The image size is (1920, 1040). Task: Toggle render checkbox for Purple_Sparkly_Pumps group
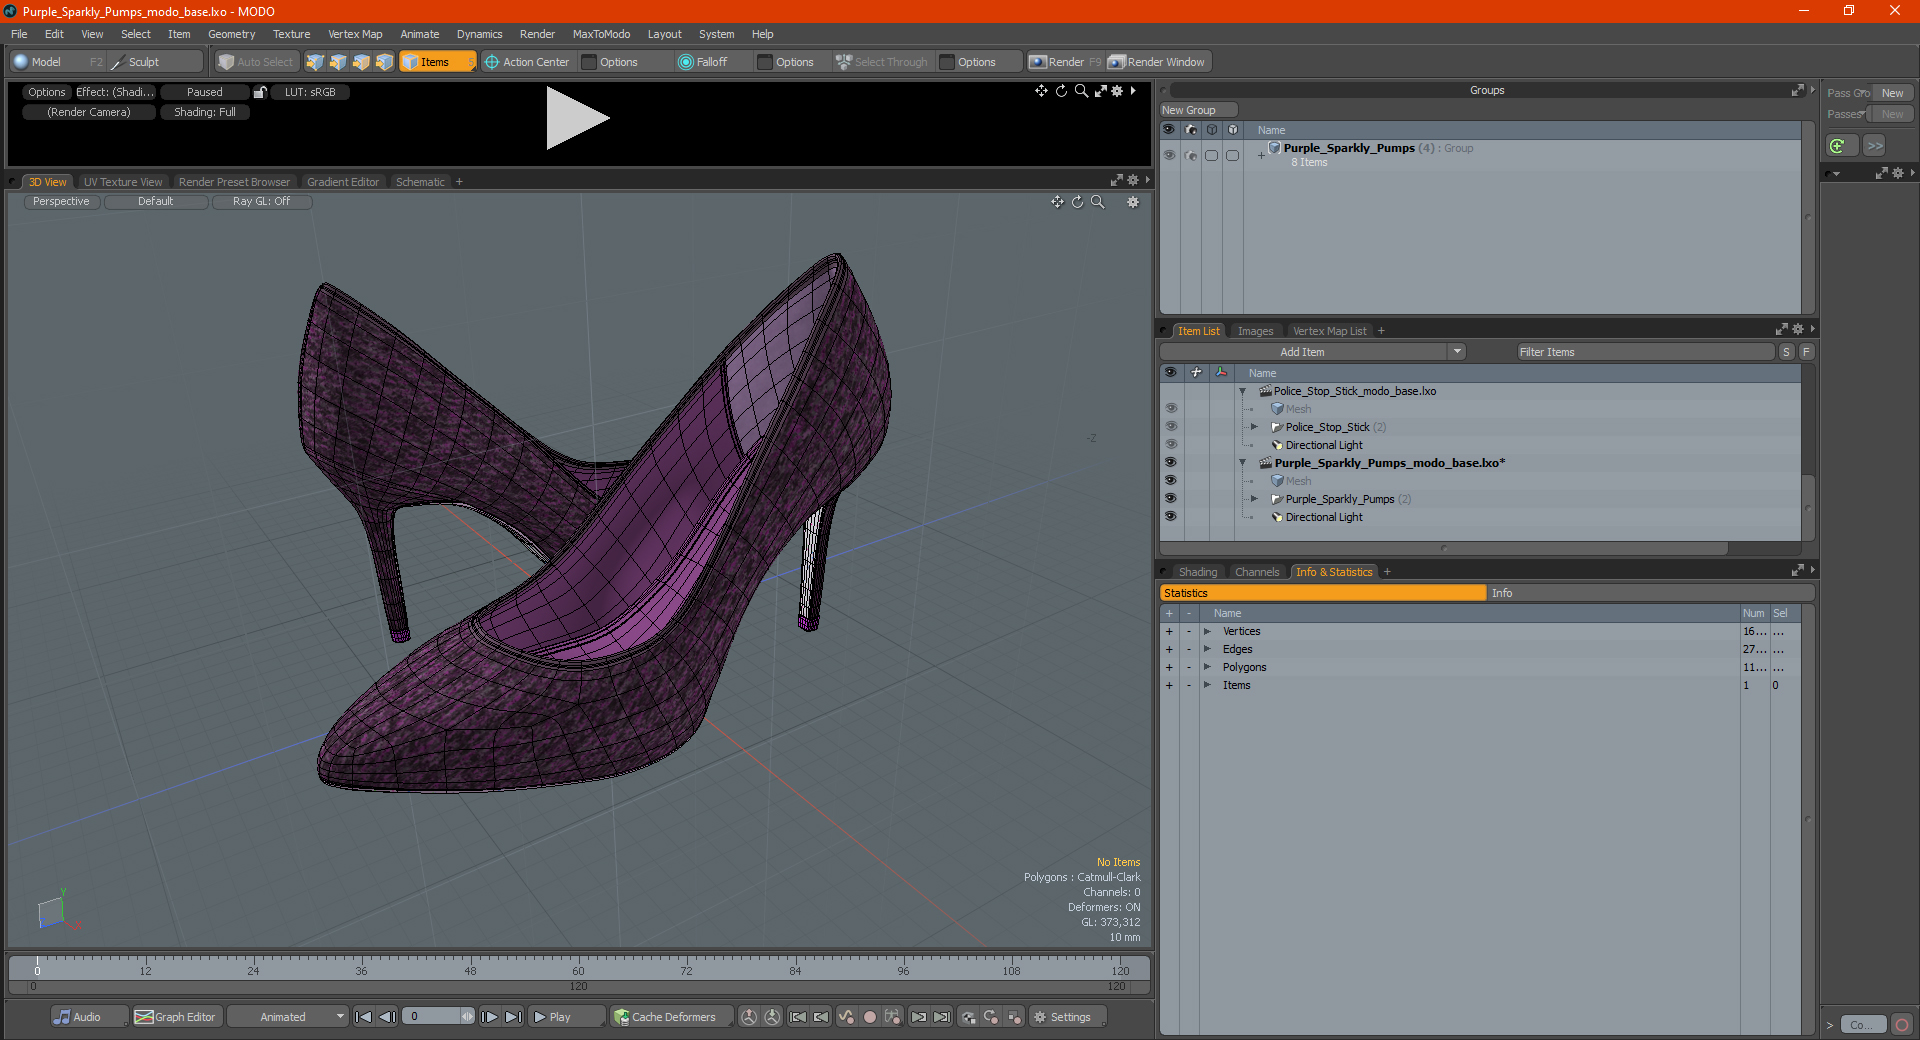point(1211,155)
